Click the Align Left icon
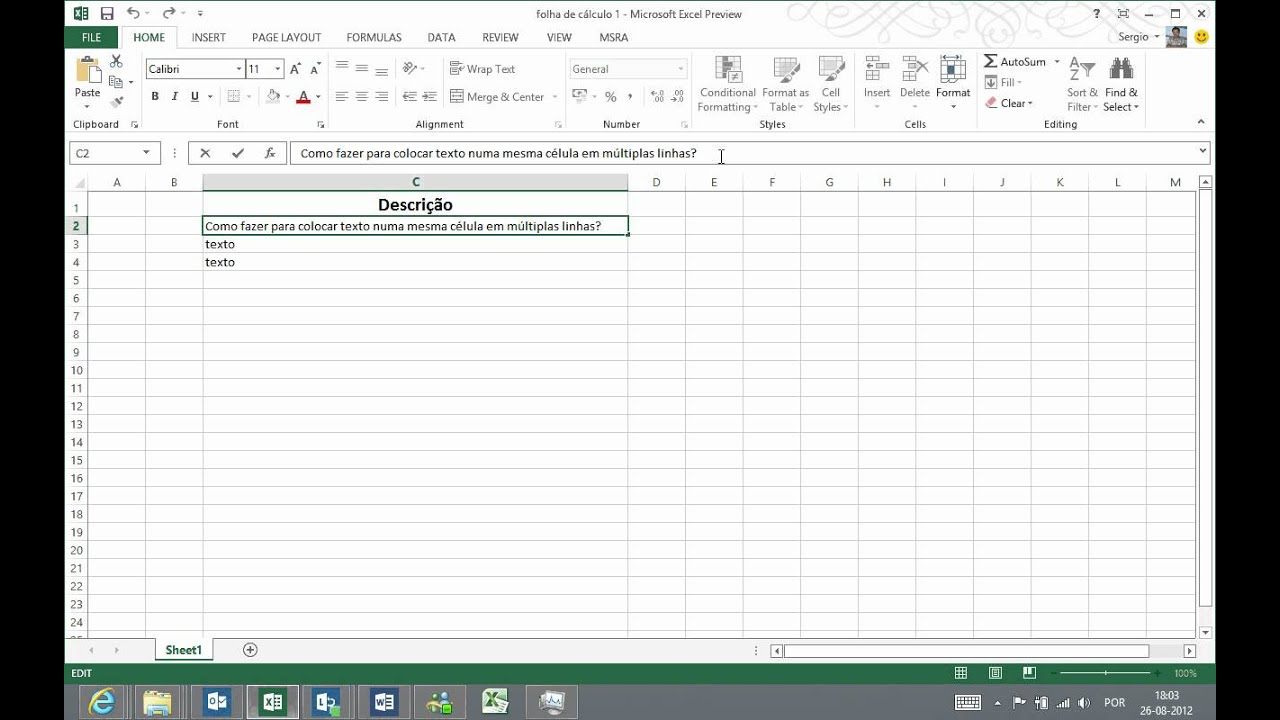This screenshot has width=1280, height=720. (342, 97)
